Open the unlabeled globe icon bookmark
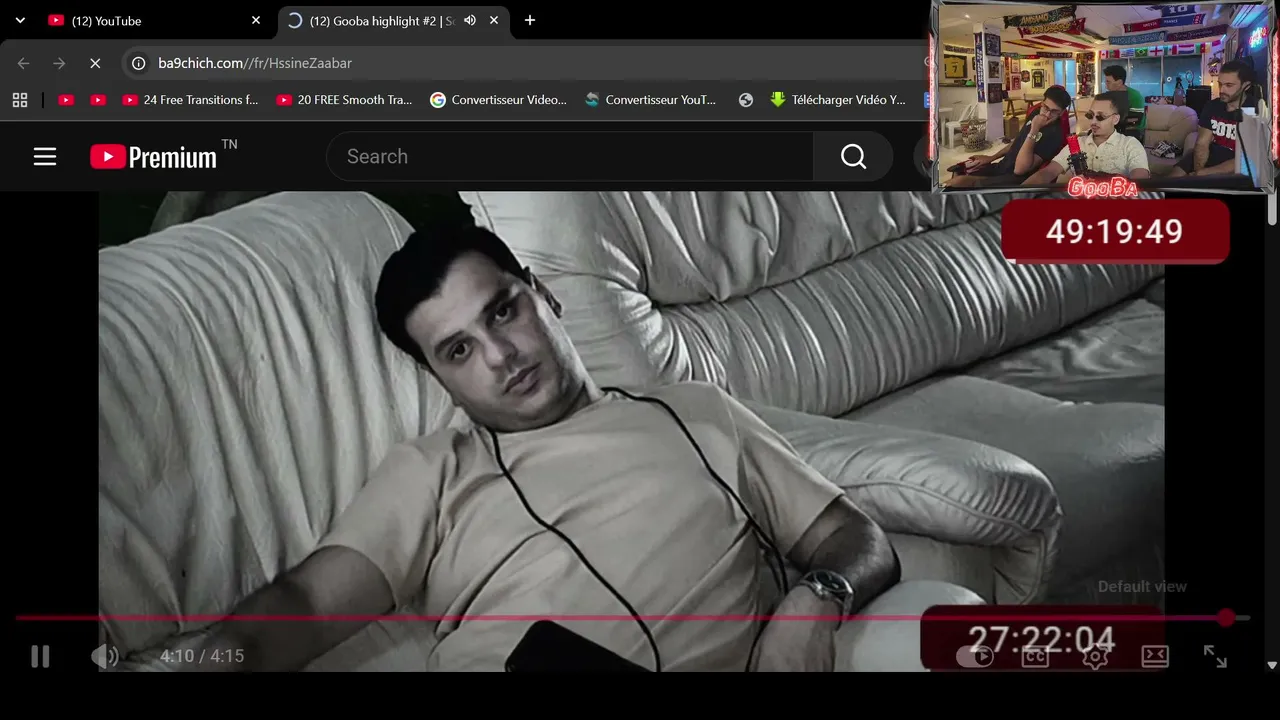 pyautogui.click(x=745, y=100)
